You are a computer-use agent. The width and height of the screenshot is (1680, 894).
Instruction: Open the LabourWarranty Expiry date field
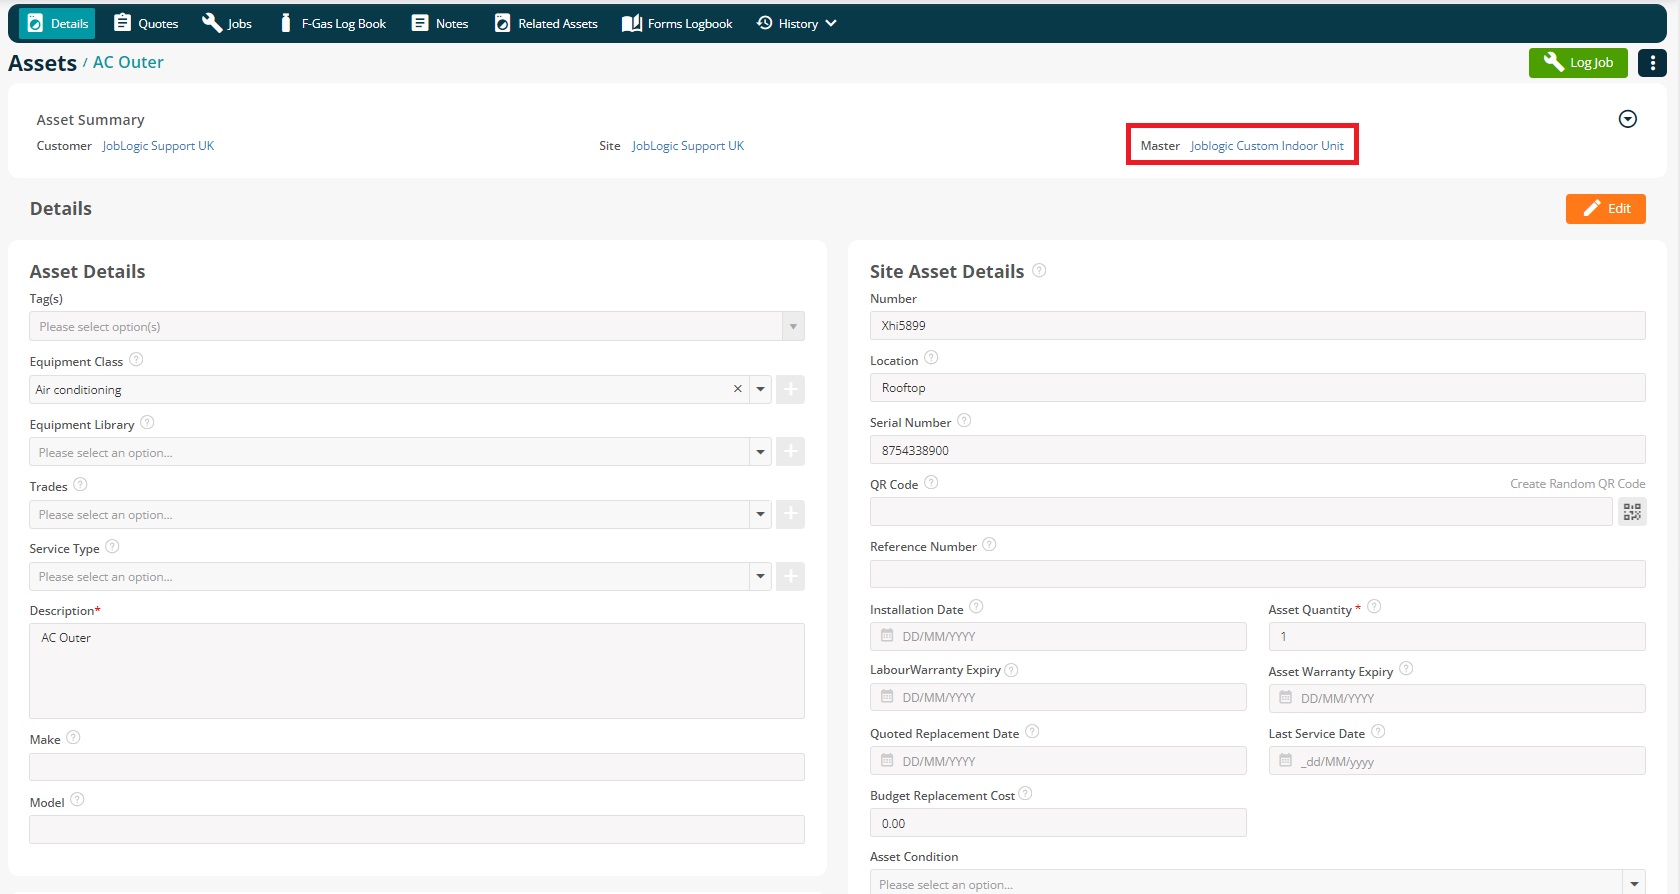(x=1058, y=697)
